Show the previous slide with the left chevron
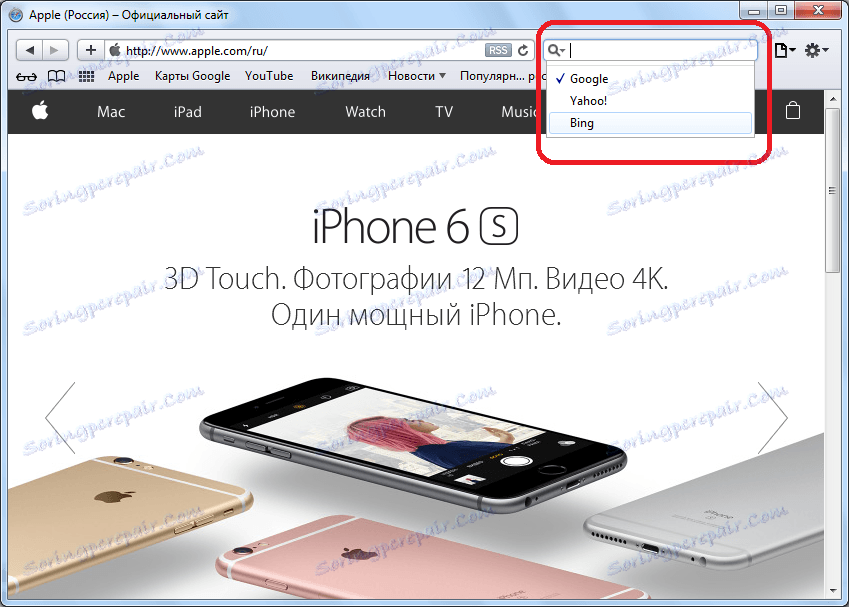Image resolution: width=849 pixels, height=607 pixels. 61,417
